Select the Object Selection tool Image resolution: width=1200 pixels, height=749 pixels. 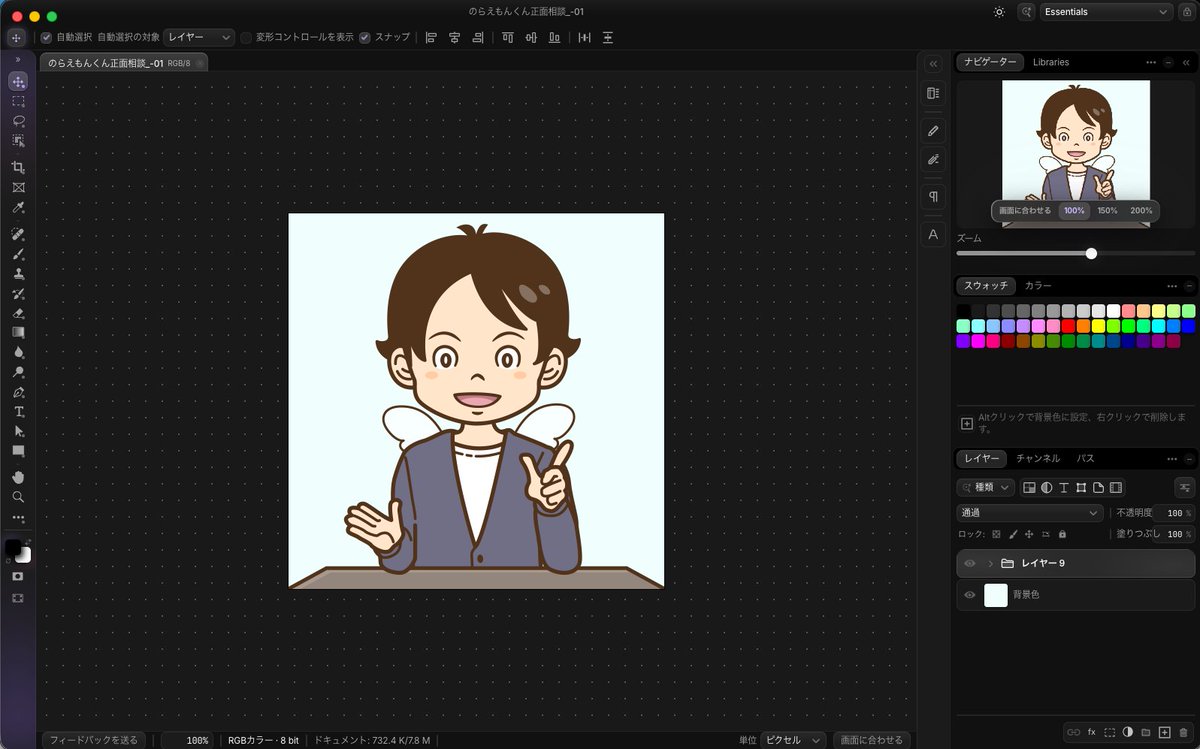18,141
